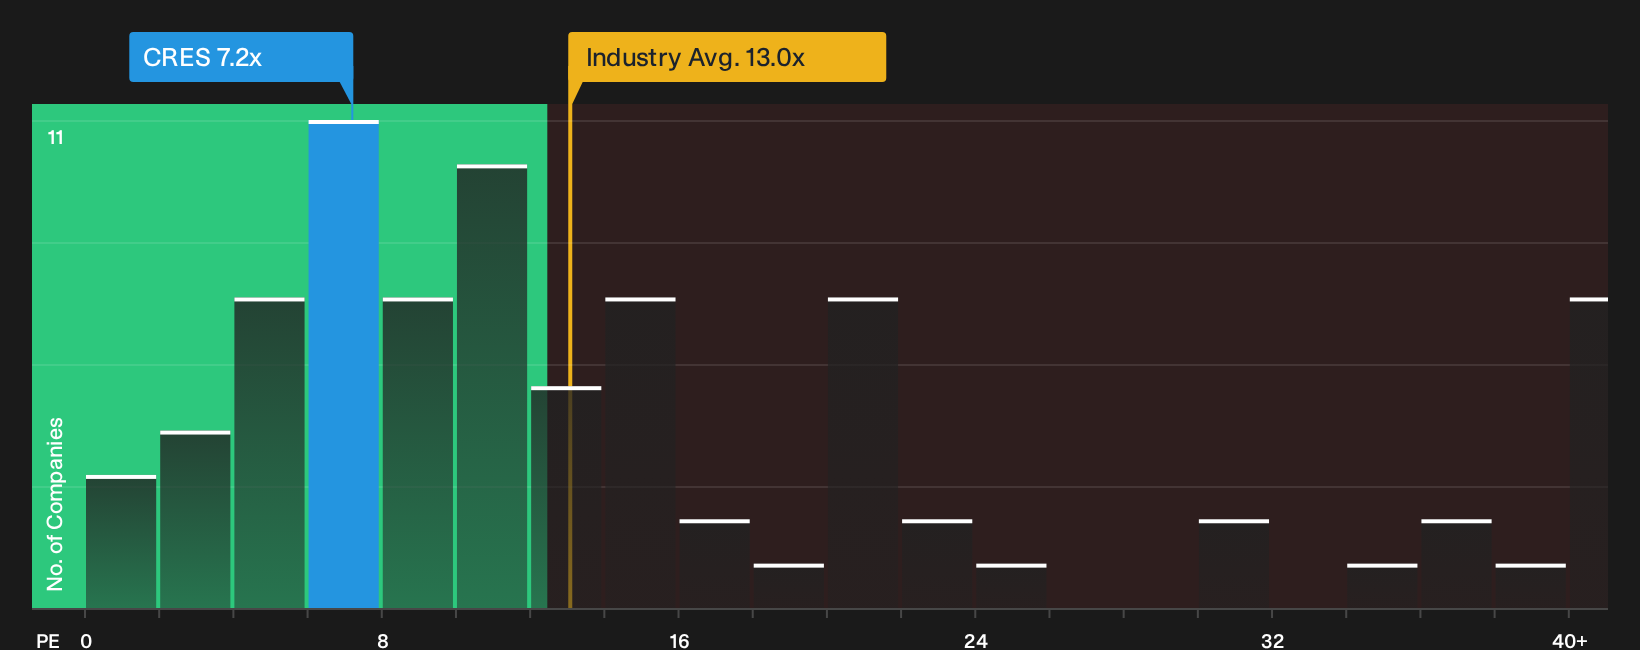Select the tall green bar right of 8
The width and height of the screenshot is (1640, 650).
click(492, 386)
